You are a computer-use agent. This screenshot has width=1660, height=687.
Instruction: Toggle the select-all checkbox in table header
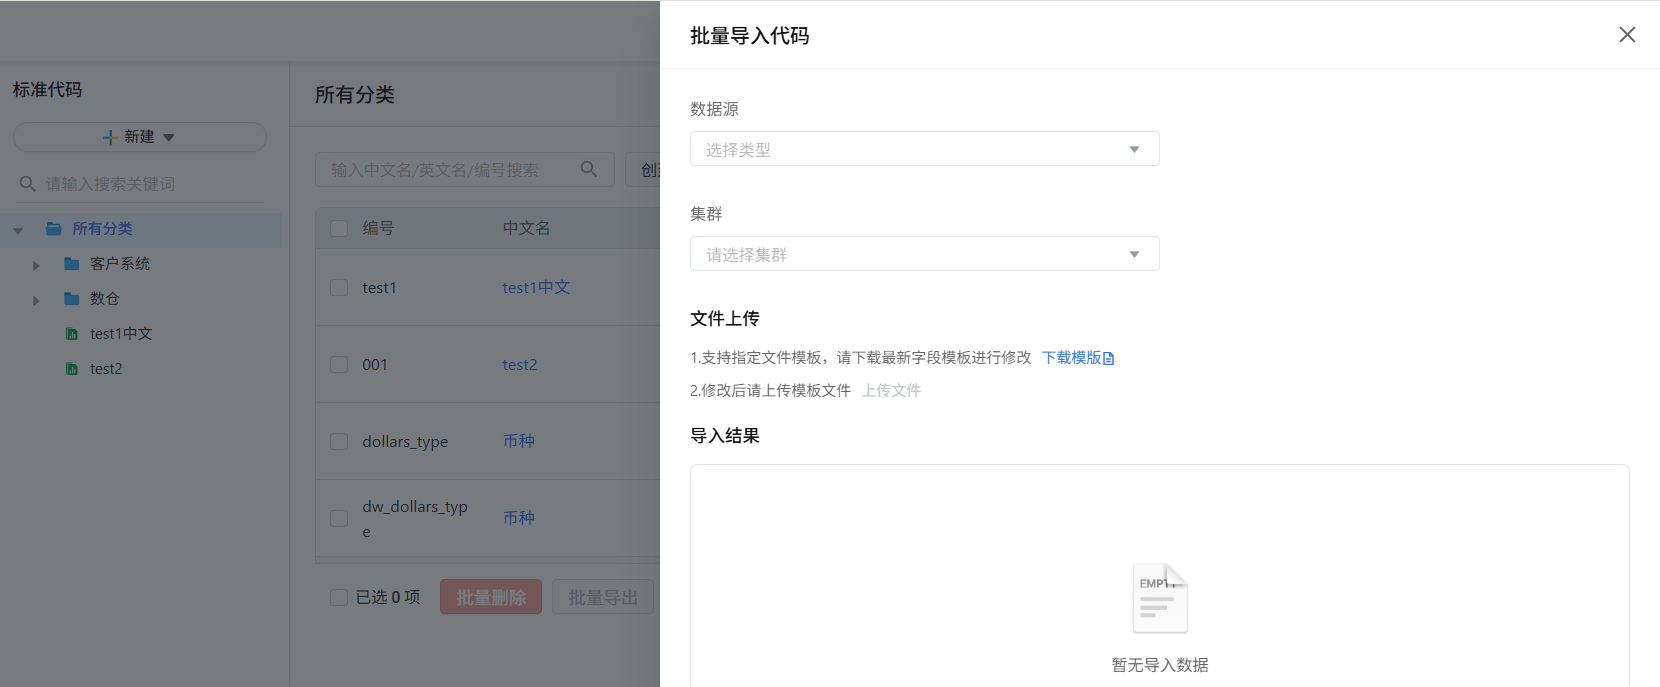coord(339,228)
